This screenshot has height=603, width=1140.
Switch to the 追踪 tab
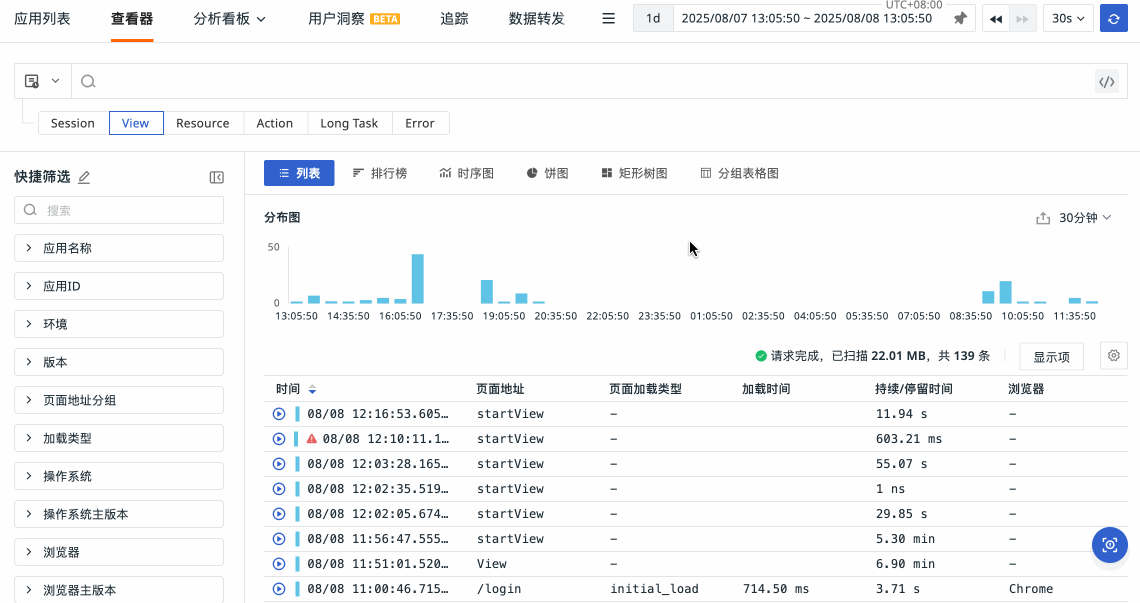coord(454,19)
